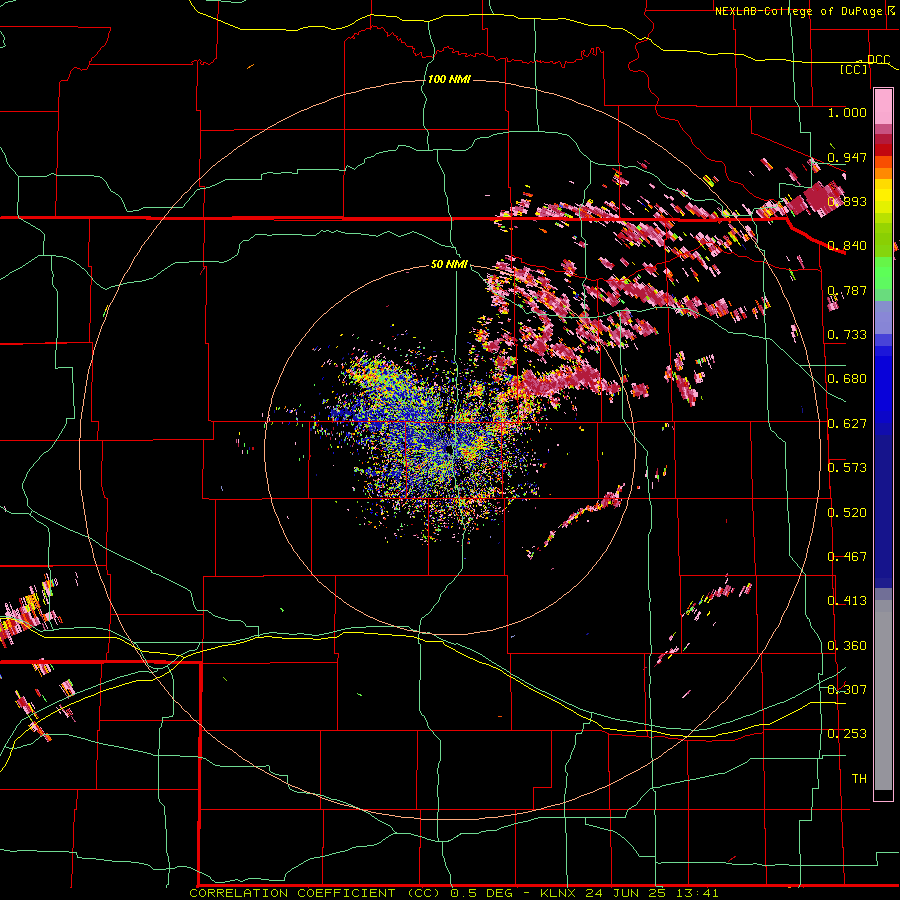Viewport: 900px width, 900px height.
Task: Click the pink top segment of the color bar
Action: [883, 107]
